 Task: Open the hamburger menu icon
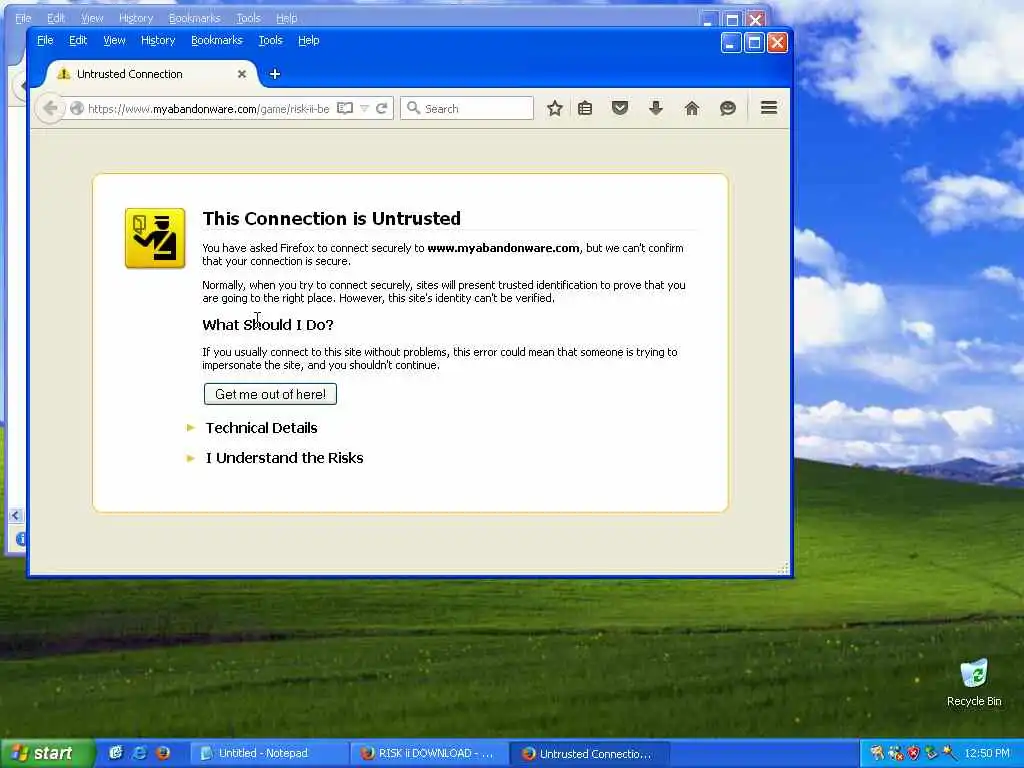click(769, 108)
